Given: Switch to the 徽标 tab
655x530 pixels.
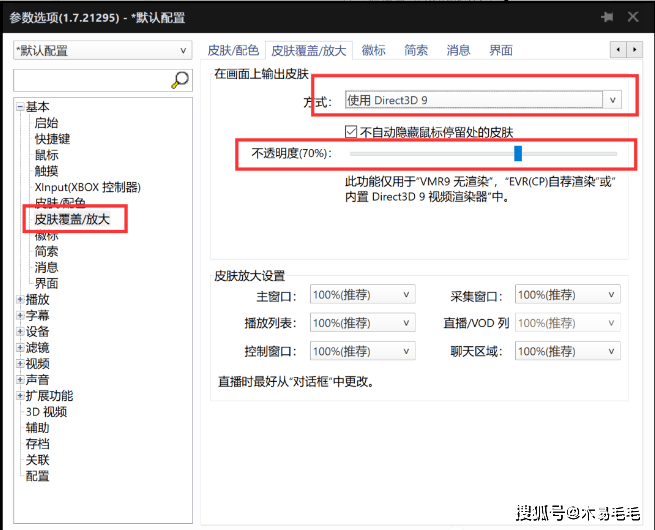Looking at the screenshot, I should click(373, 51).
